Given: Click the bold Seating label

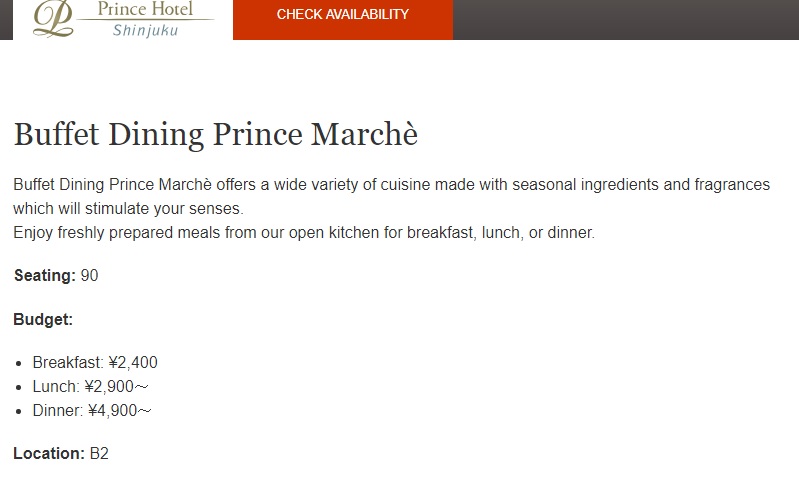Looking at the screenshot, I should [45, 276].
